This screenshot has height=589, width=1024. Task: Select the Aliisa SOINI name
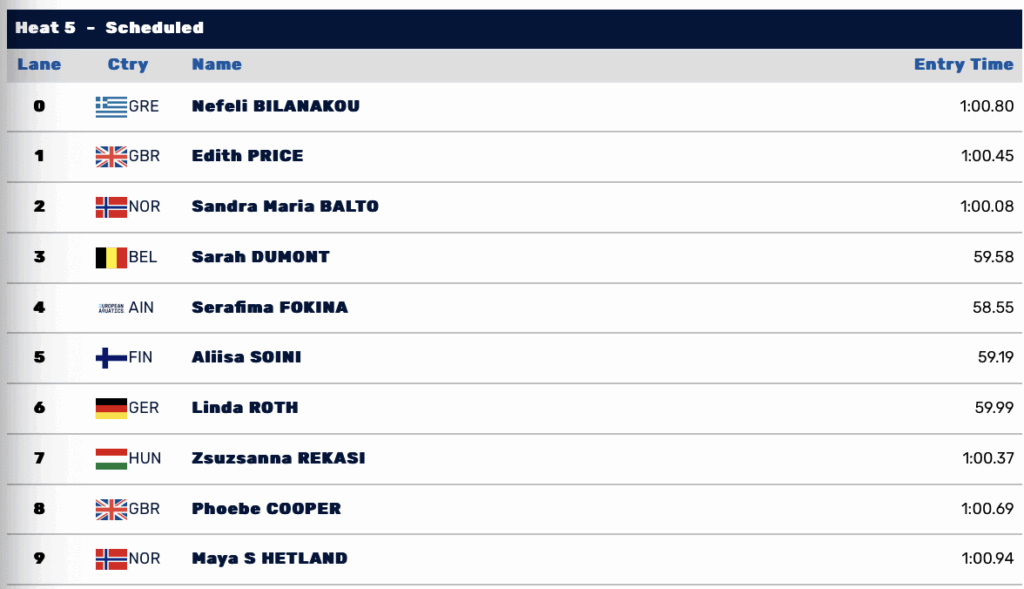tap(246, 357)
